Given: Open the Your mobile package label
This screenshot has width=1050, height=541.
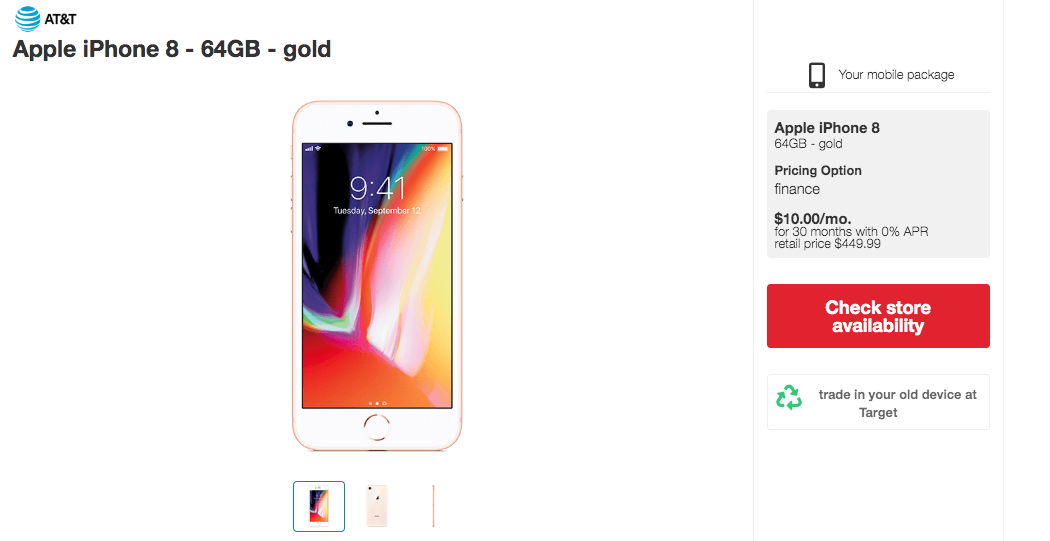Looking at the screenshot, I should tap(896, 75).
